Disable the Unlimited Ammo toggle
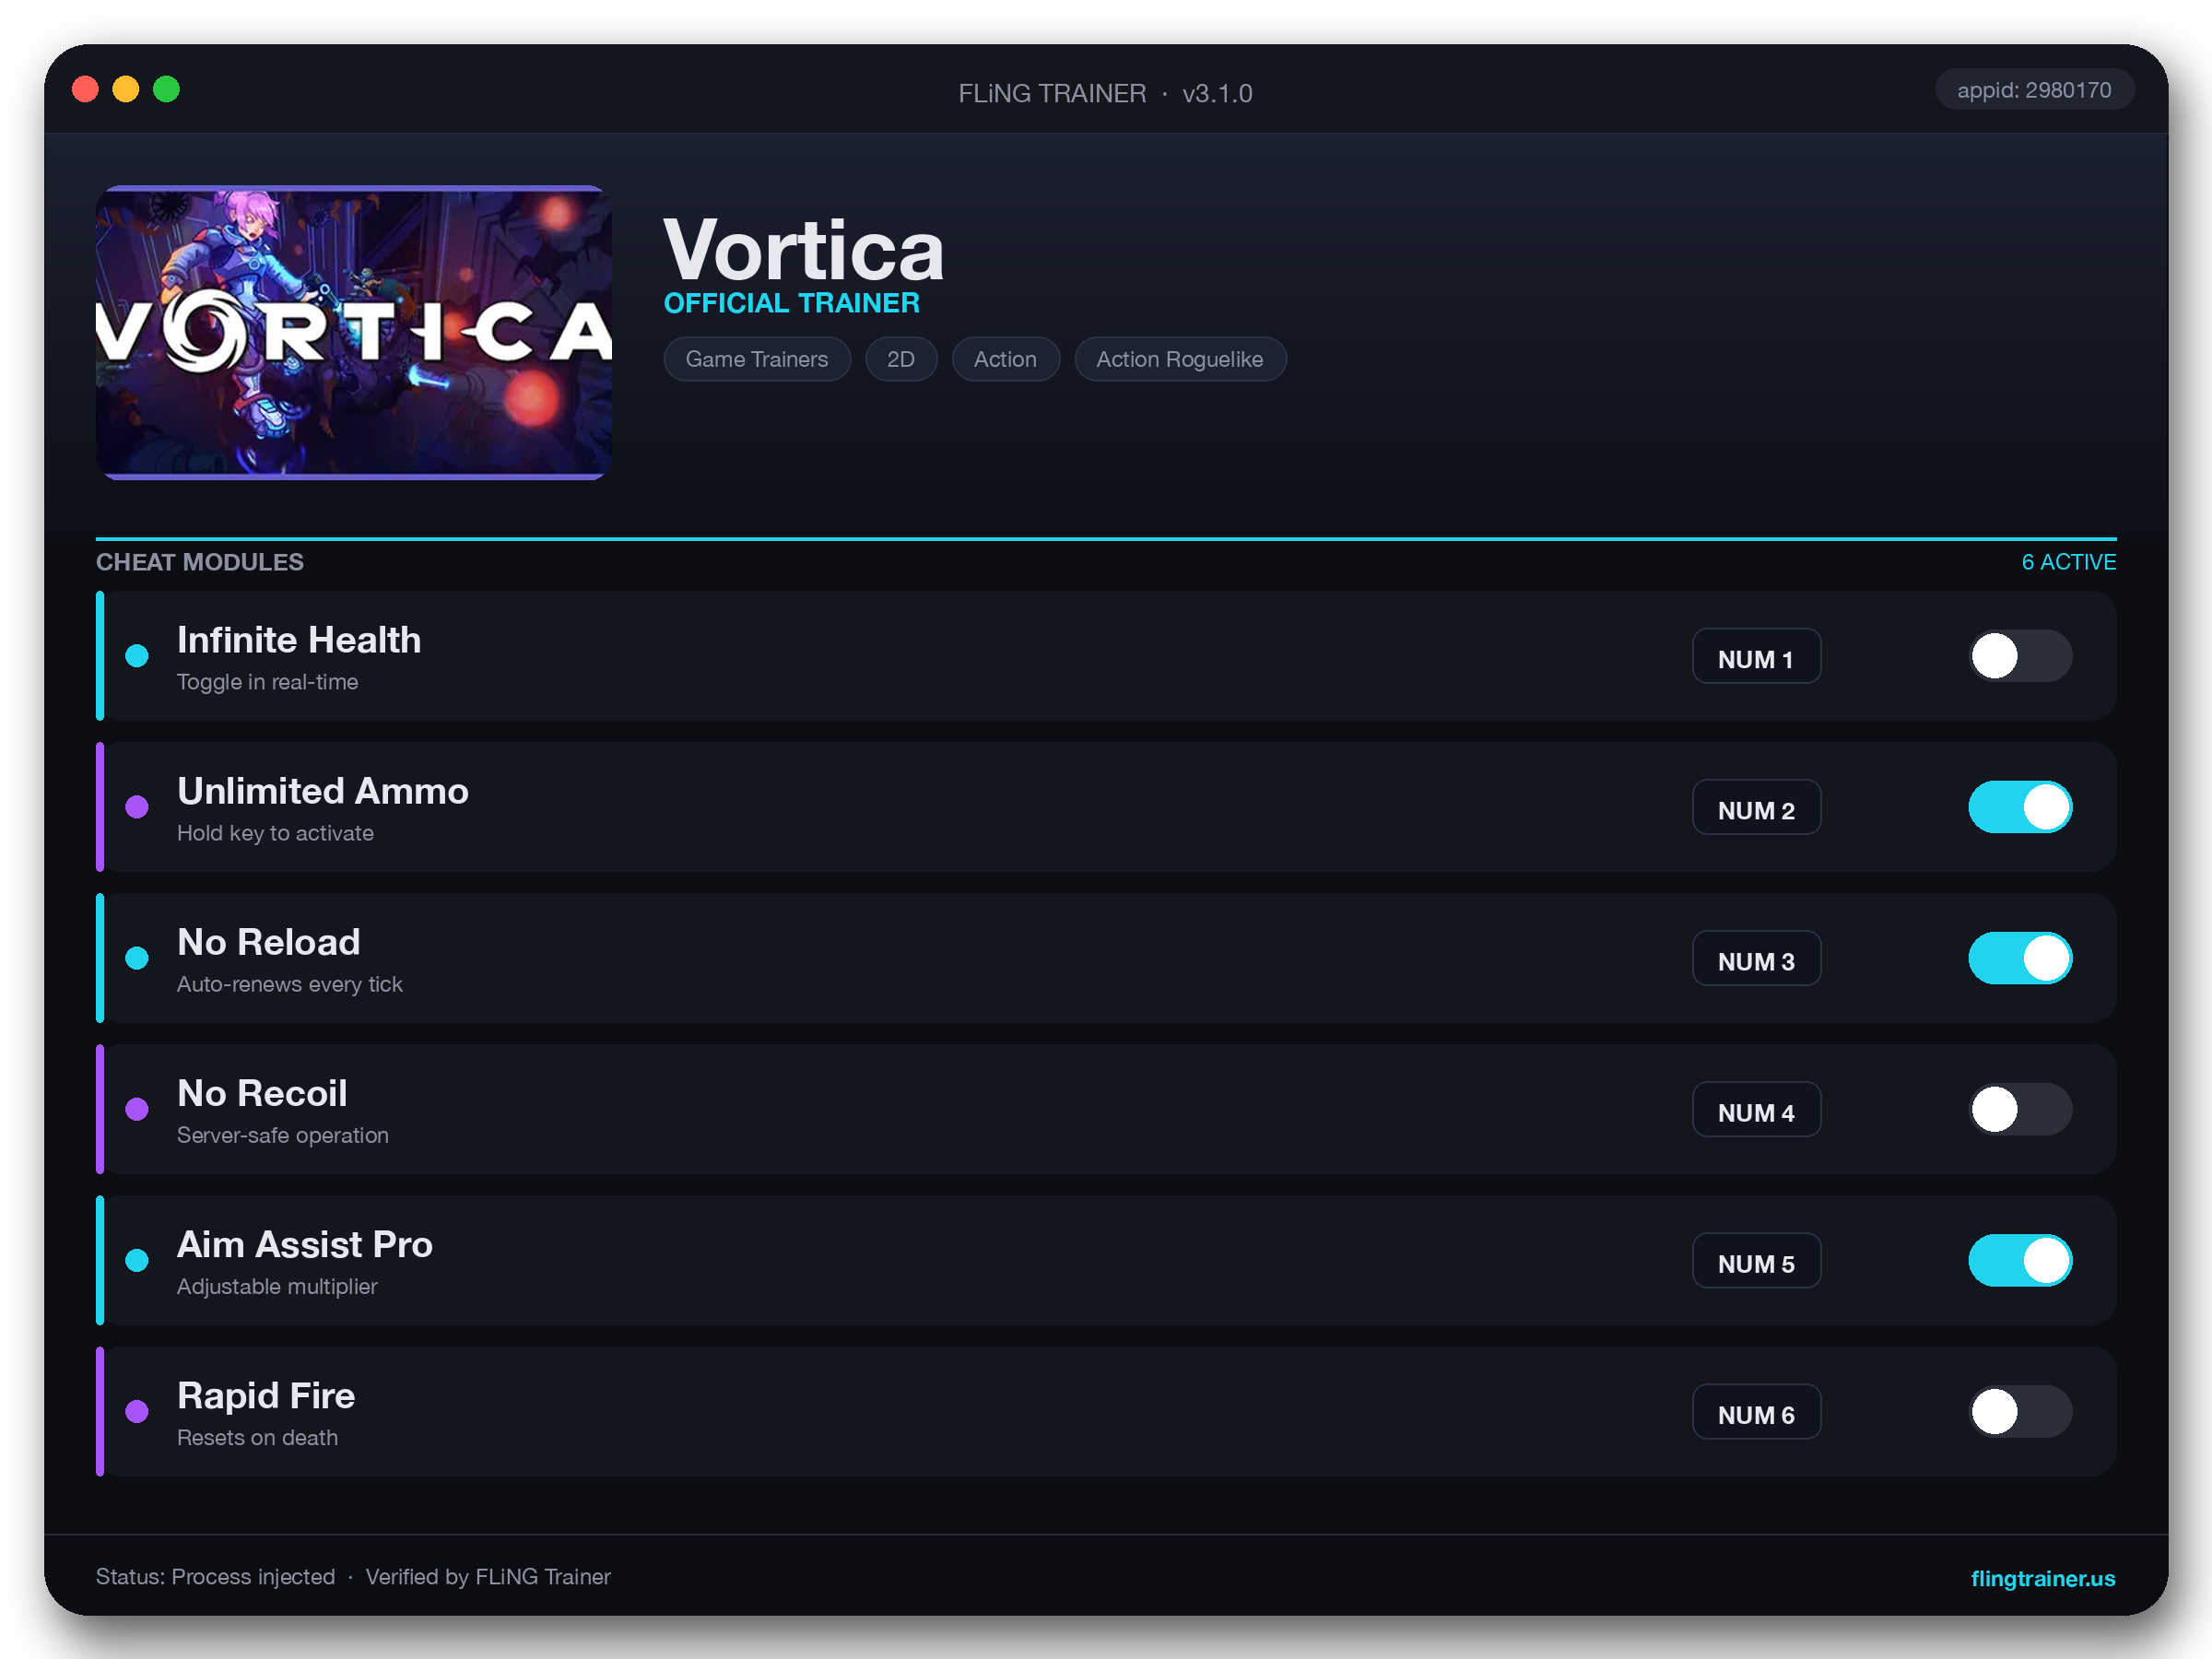 point(2020,807)
